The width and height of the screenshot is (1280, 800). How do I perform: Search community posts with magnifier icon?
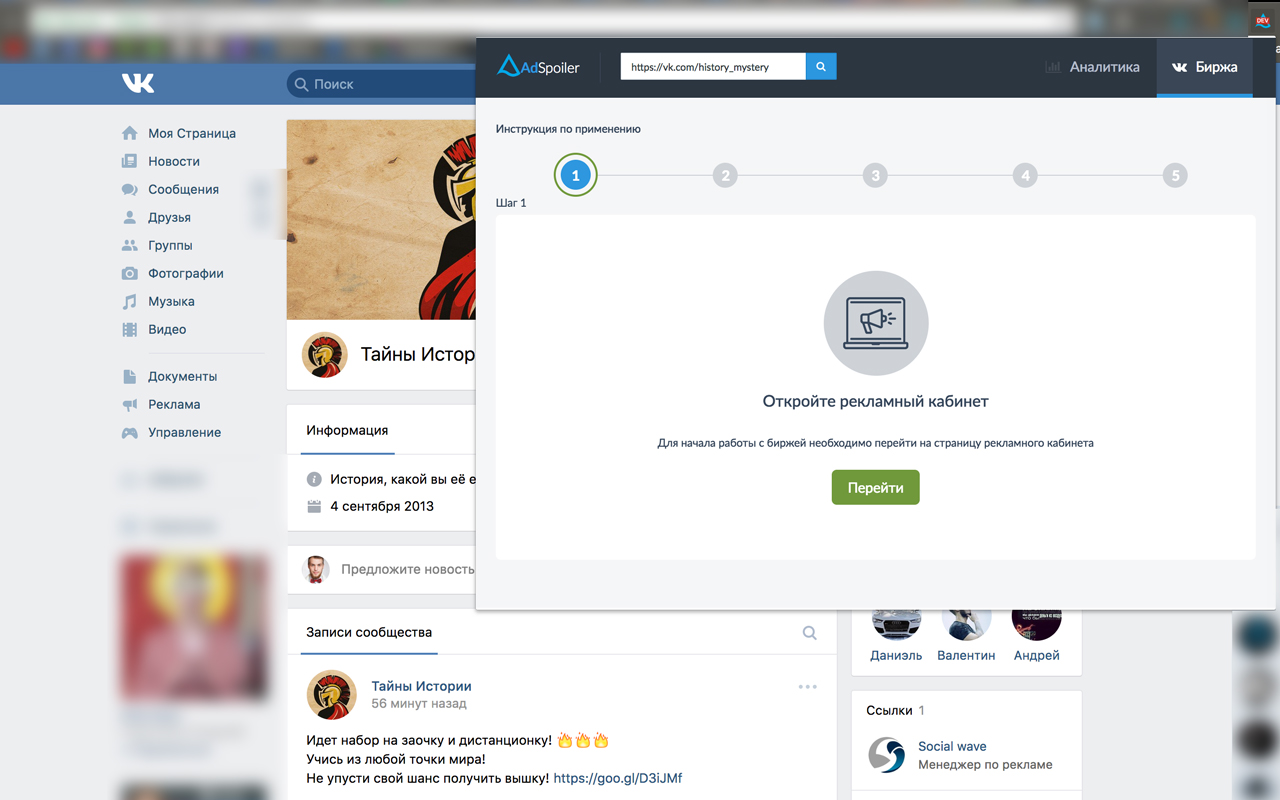point(810,633)
